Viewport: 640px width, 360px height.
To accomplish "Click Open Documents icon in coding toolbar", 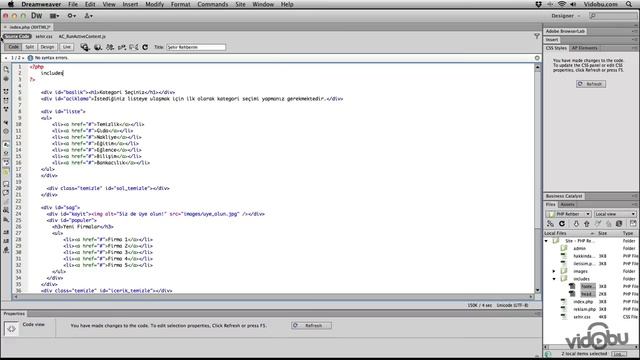I will point(6,69).
